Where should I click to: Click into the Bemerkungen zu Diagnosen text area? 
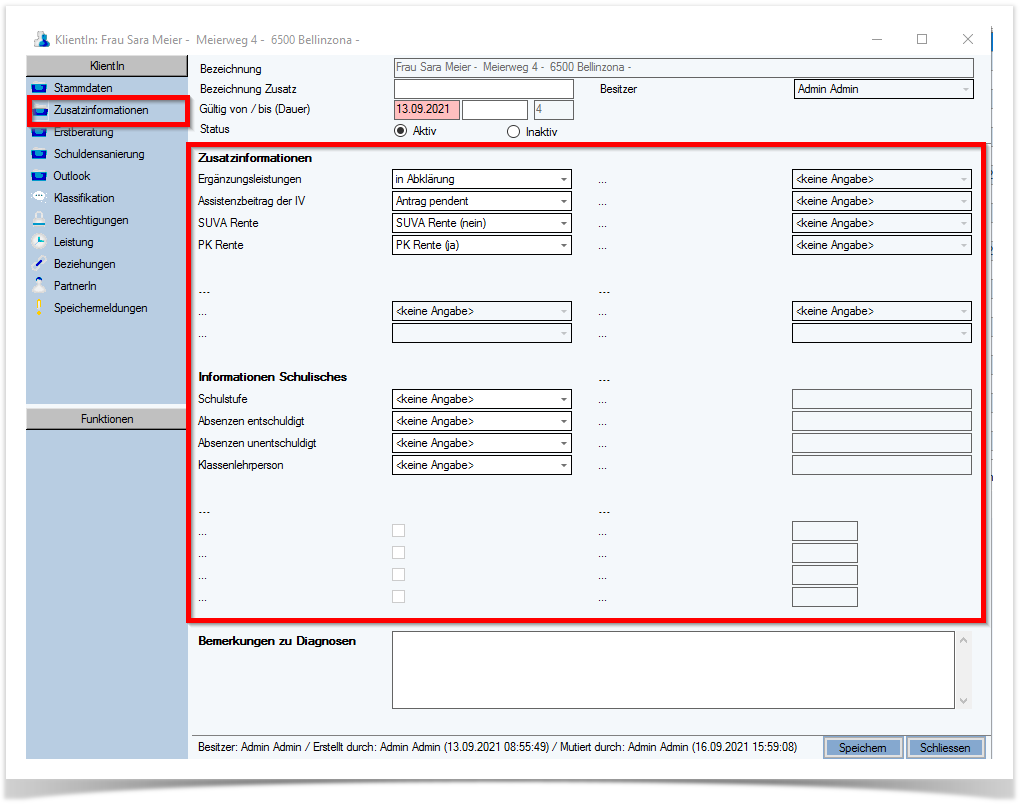tap(673, 670)
